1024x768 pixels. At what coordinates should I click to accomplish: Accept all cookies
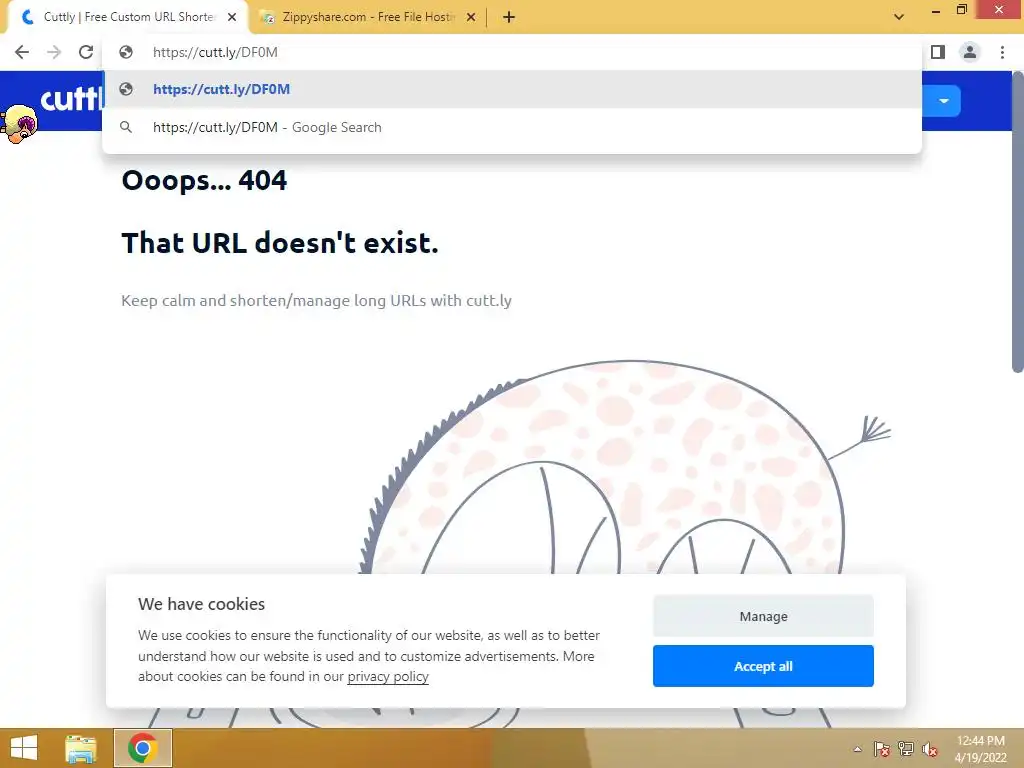coord(763,666)
